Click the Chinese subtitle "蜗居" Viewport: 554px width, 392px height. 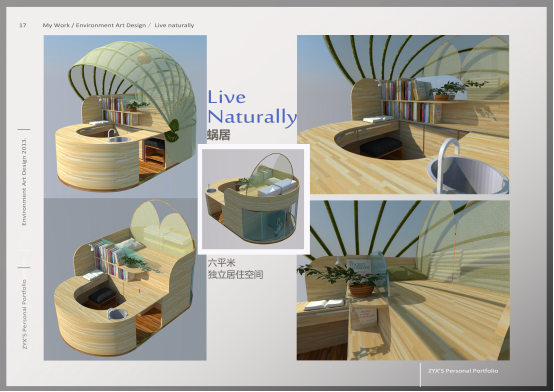pyautogui.click(x=219, y=135)
